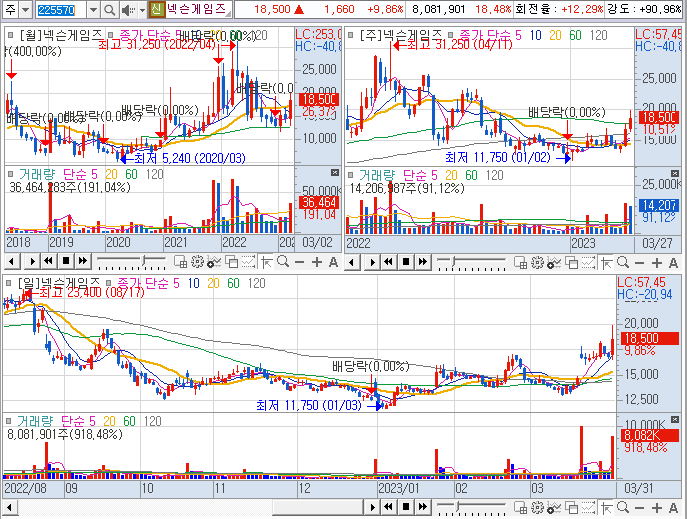Image resolution: width=687 pixels, height=519 pixels.
Task: Click the stock search magnifier icon
Action: coord(110,9)
